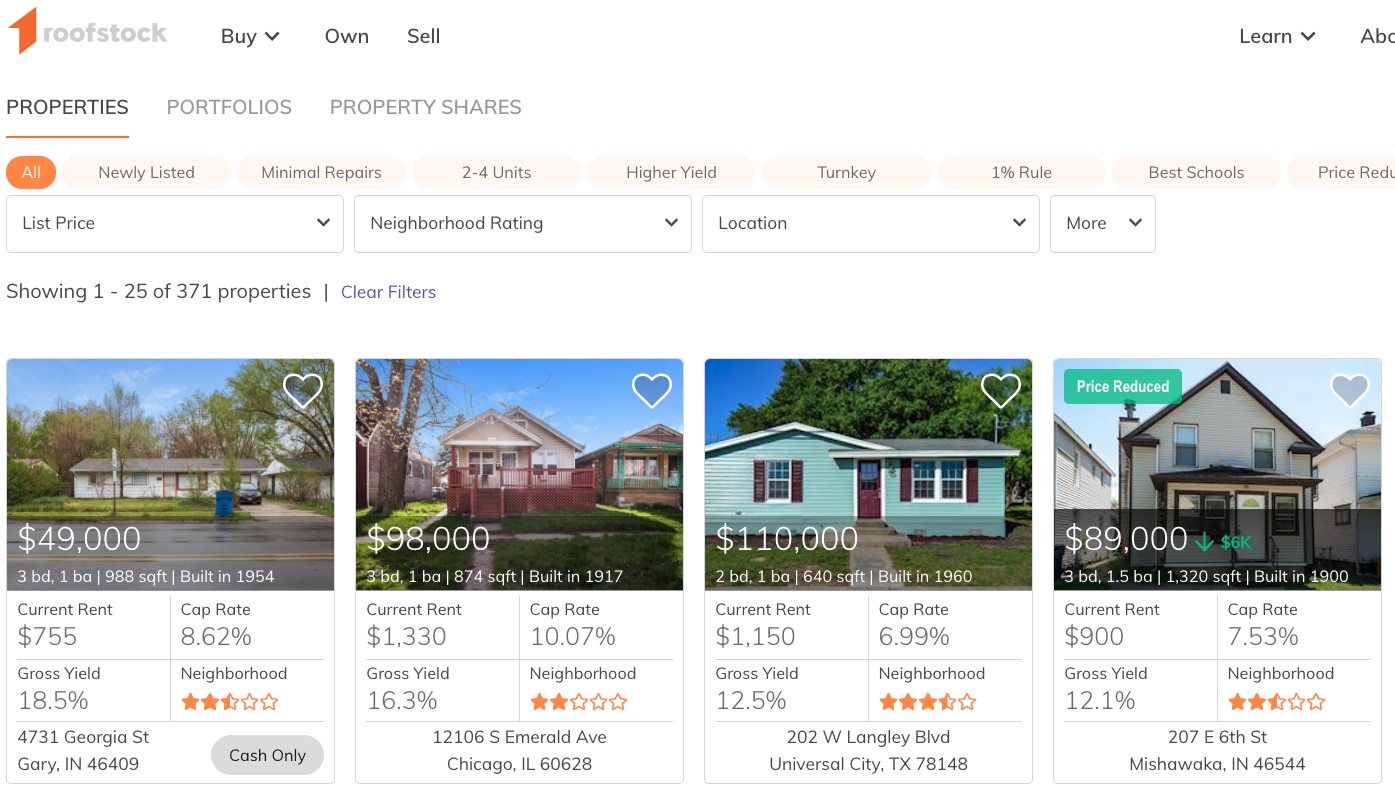Click heart icon on 207 E 6th St
The width and height of the screenshot is (1395, 800).
click(x=1349, y=390)
